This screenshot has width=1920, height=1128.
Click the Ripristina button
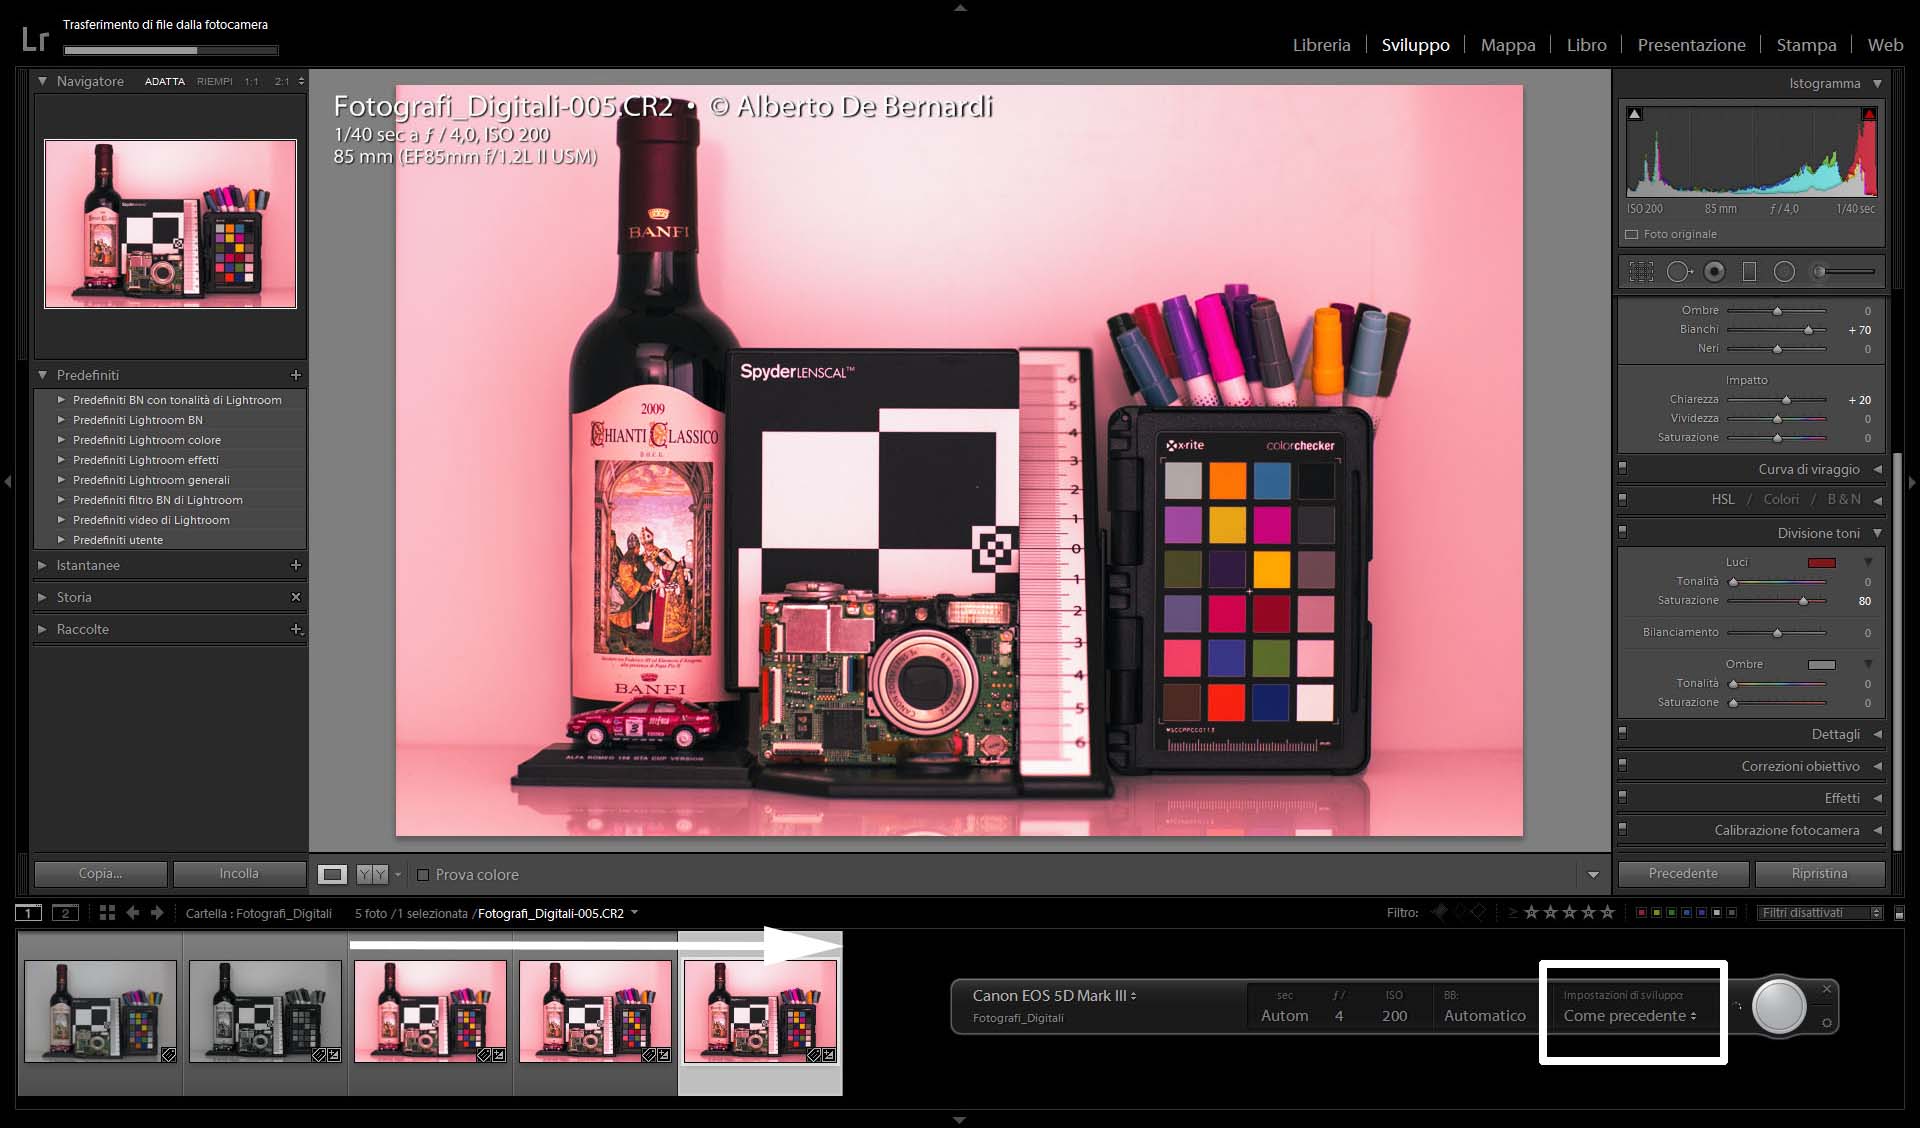click(1819, 873)
